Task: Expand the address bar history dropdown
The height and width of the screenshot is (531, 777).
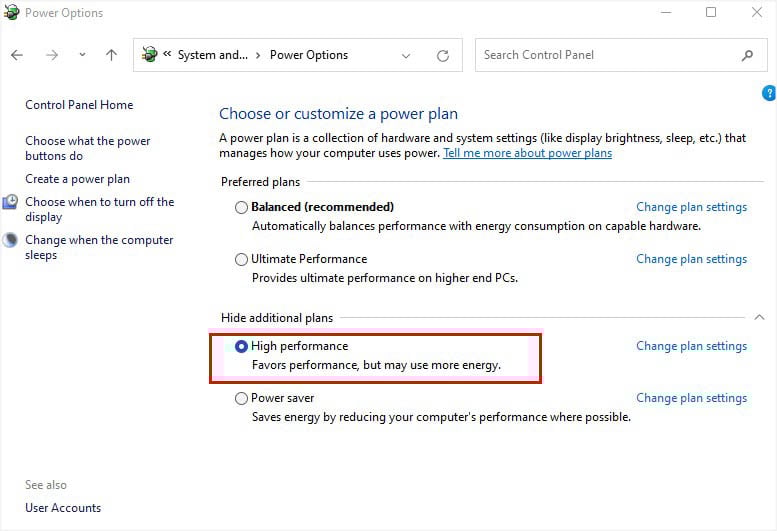Action: point(406,55)
